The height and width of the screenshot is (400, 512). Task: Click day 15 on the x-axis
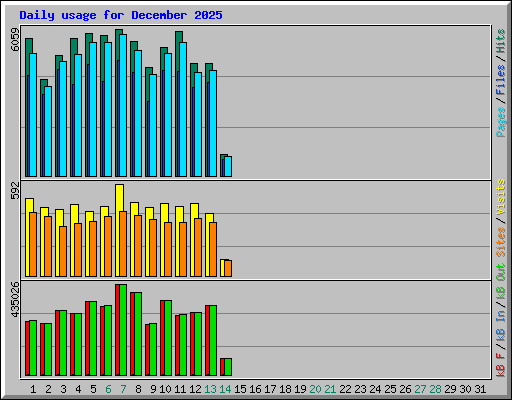pos(240,389)
